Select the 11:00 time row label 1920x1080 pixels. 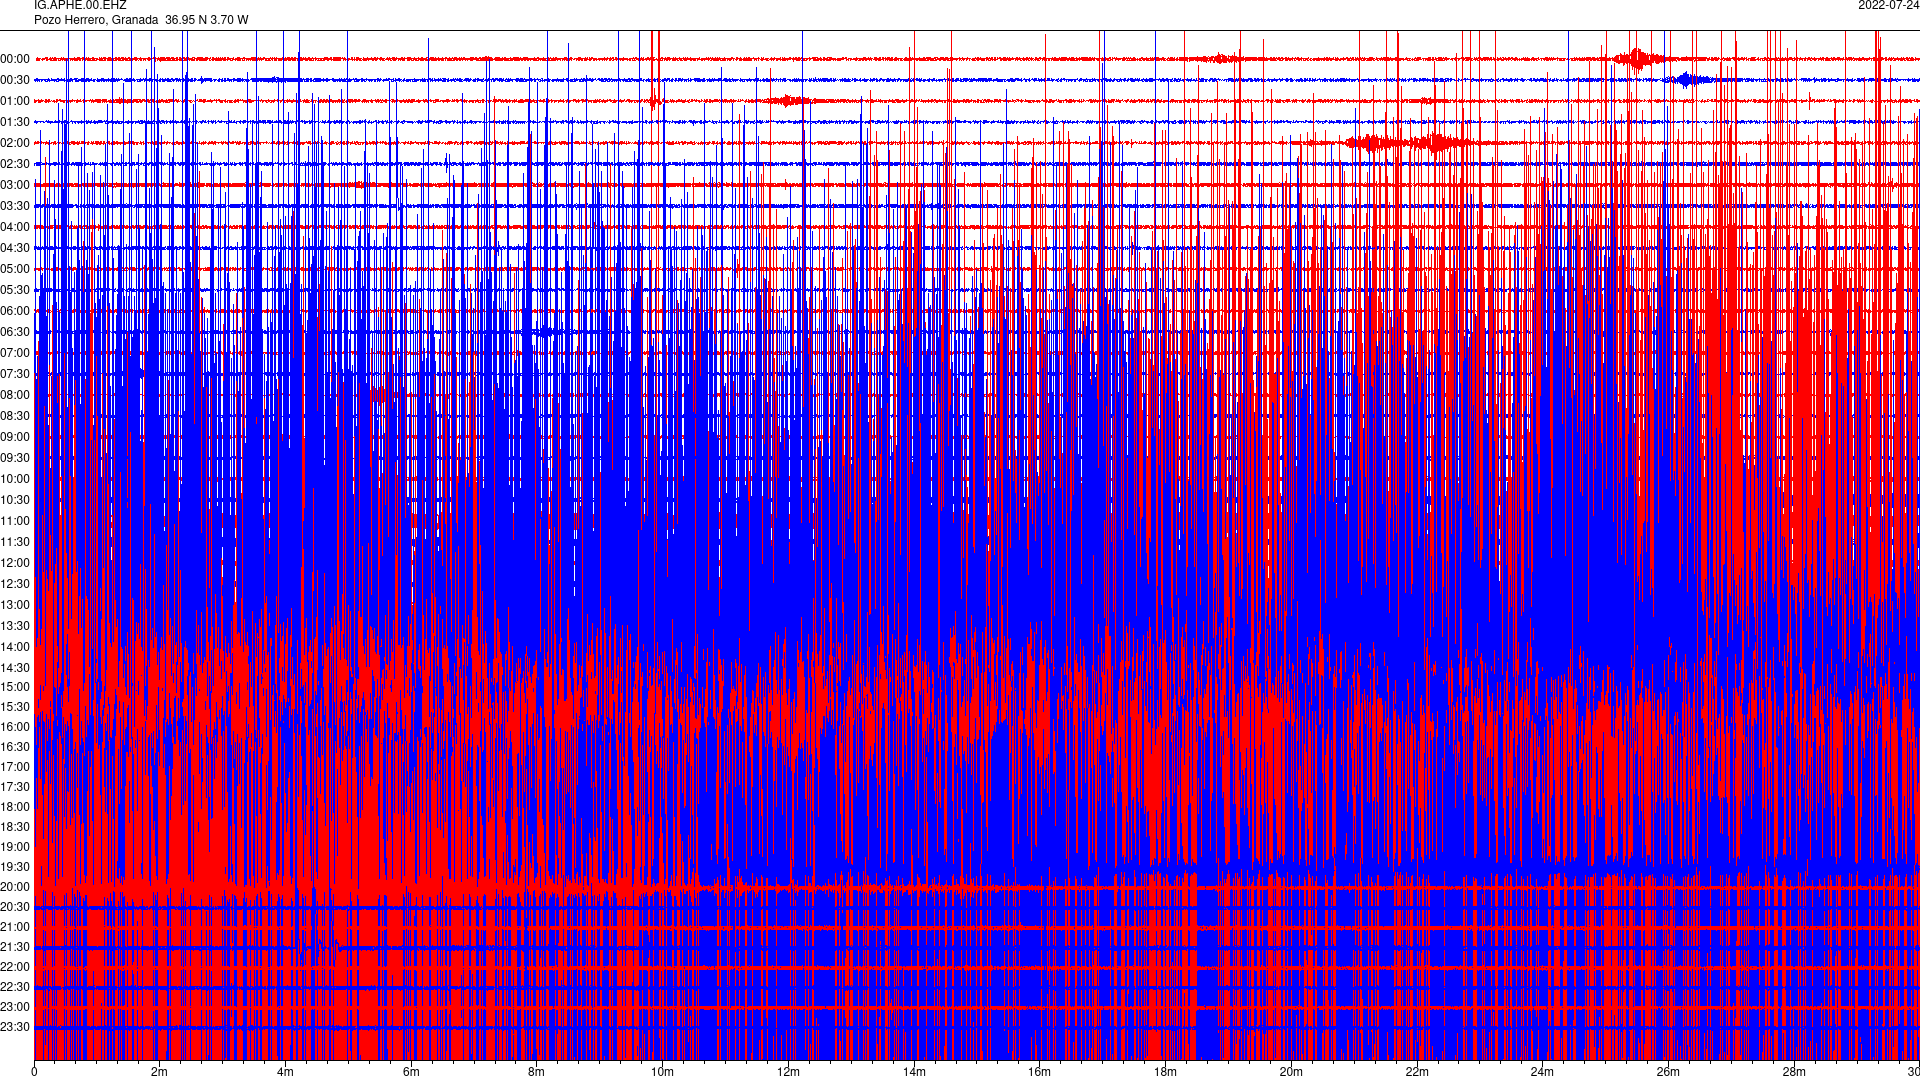(x=15, y=521)
